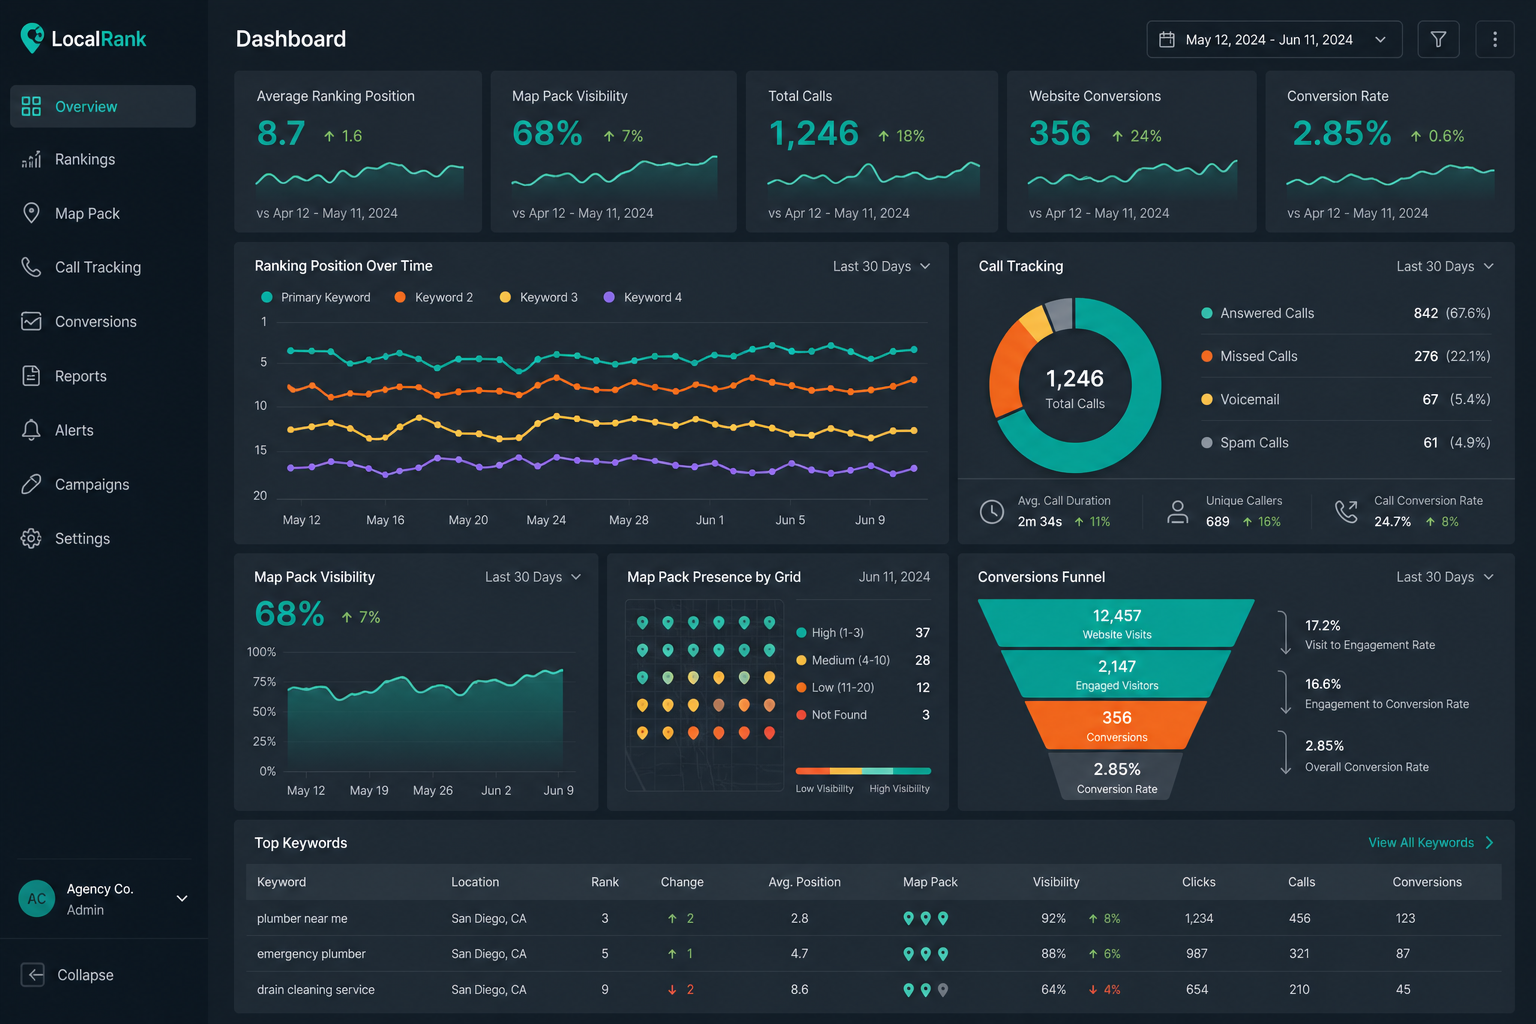Toggle Answered Calls legend entry
The image size is (1536, 1024).
[1258, 313]
